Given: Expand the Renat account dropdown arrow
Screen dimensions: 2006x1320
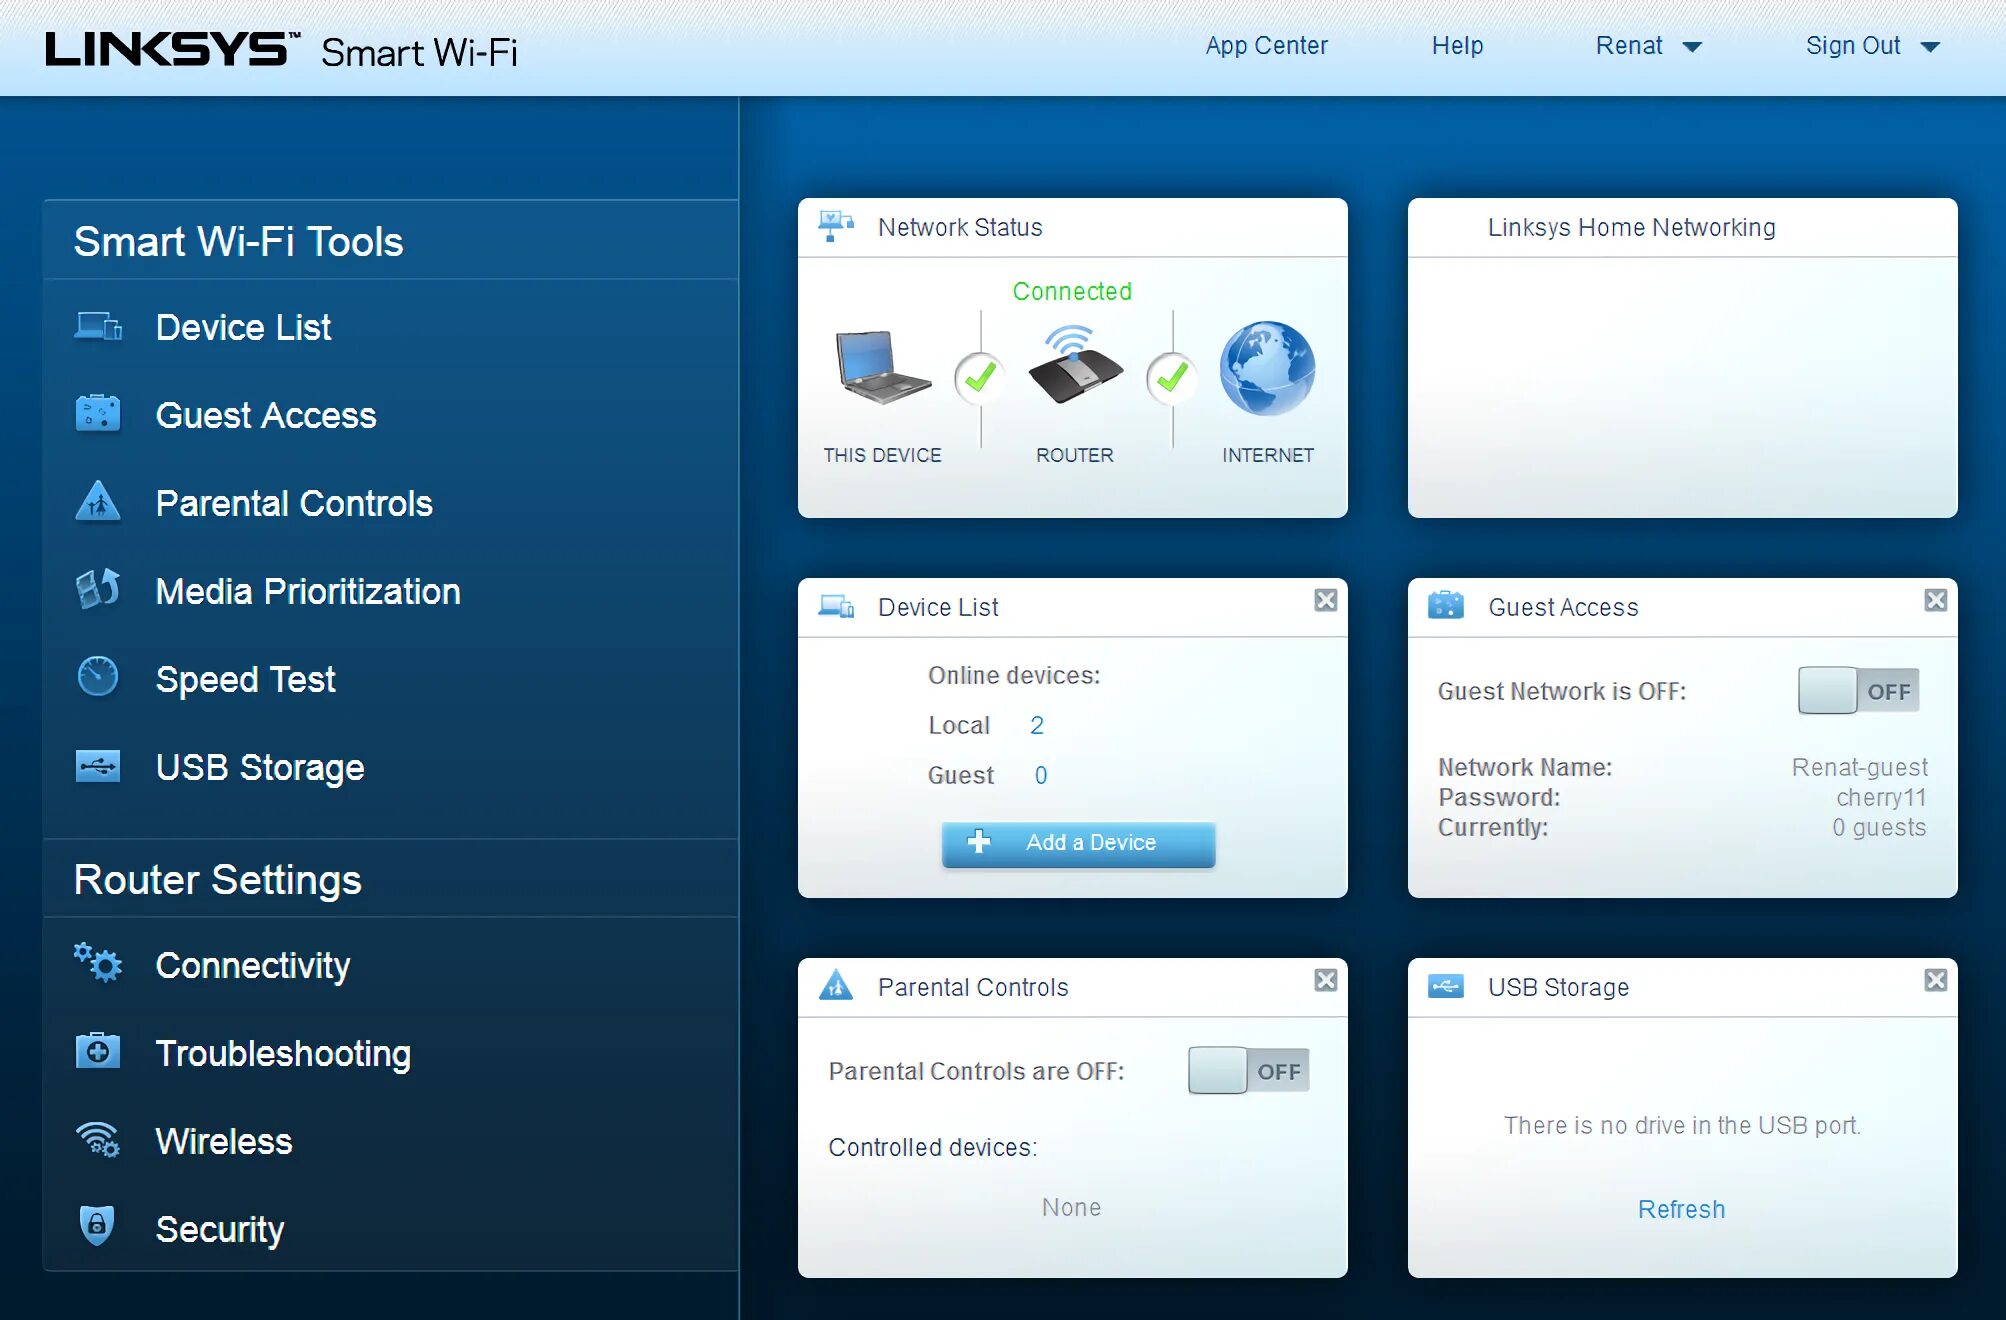Looking at the screenshot, I should [1692, 47].
